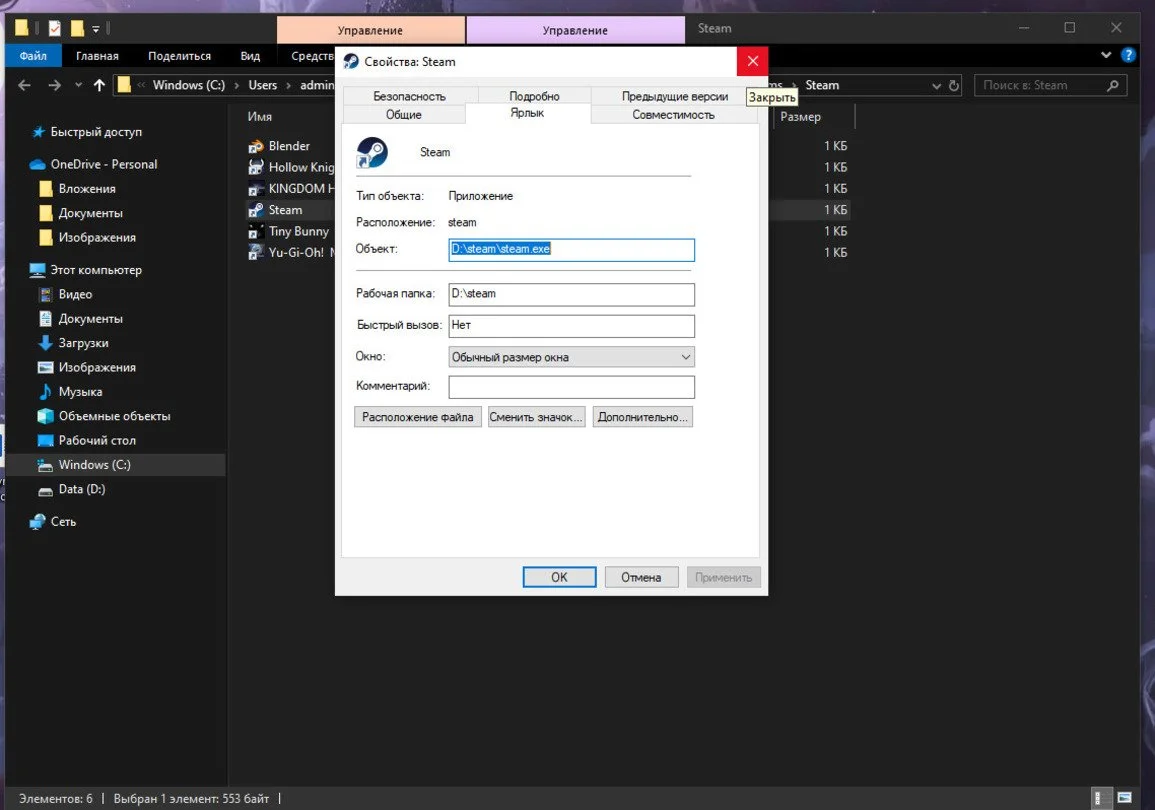
Task: Select the Blender shortcut file
Action: (289, 146)
